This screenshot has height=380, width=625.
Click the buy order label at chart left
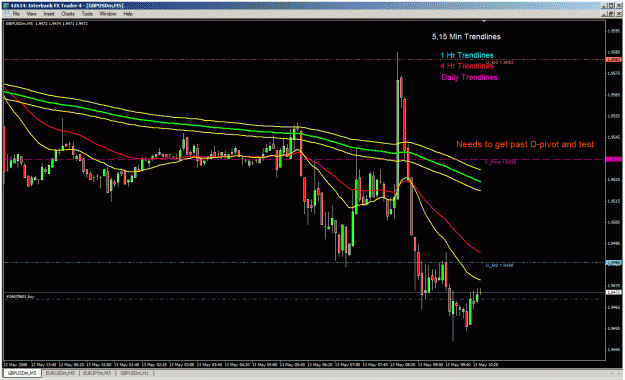20,297
